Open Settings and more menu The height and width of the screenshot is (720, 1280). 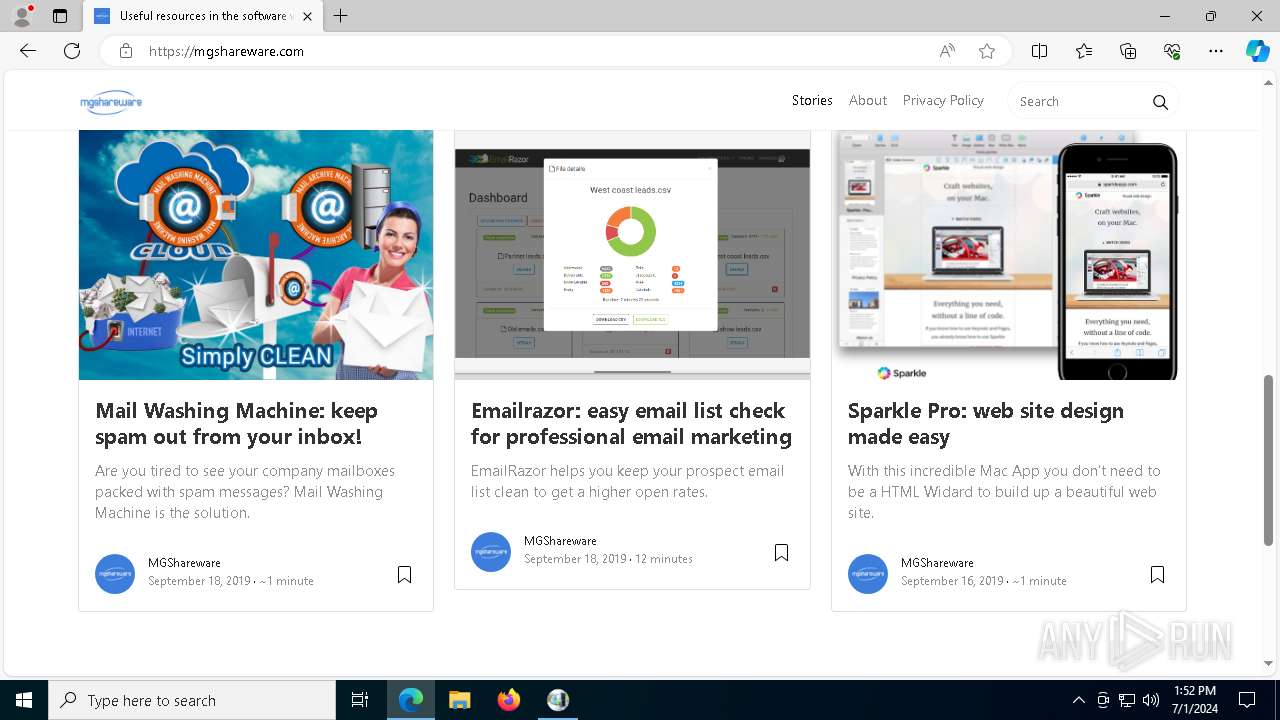1216,51
